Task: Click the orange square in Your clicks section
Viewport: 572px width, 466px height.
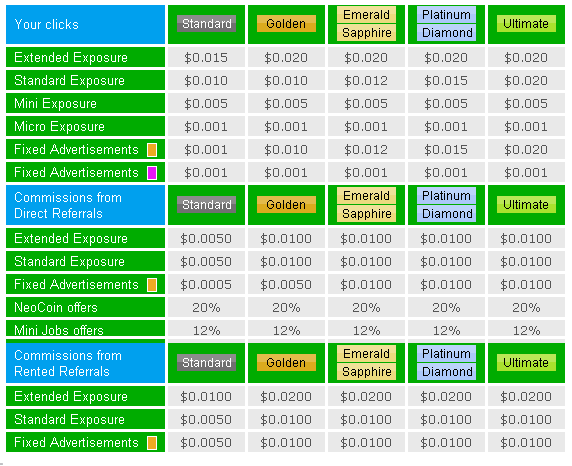Action: pyautogui.click(x=152, y=150)
